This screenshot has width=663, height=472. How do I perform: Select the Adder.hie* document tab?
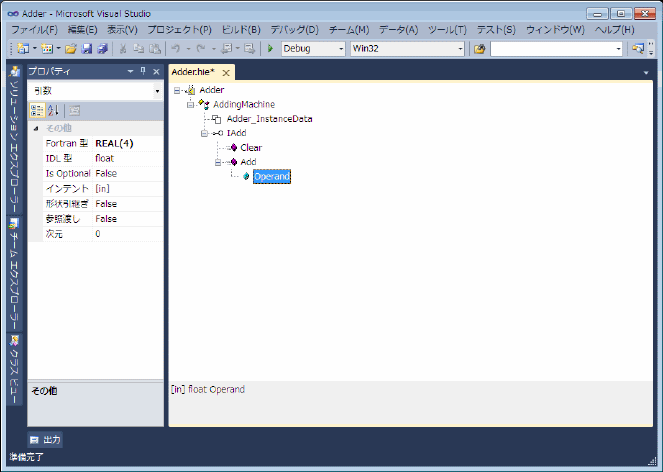click(194, 73)
